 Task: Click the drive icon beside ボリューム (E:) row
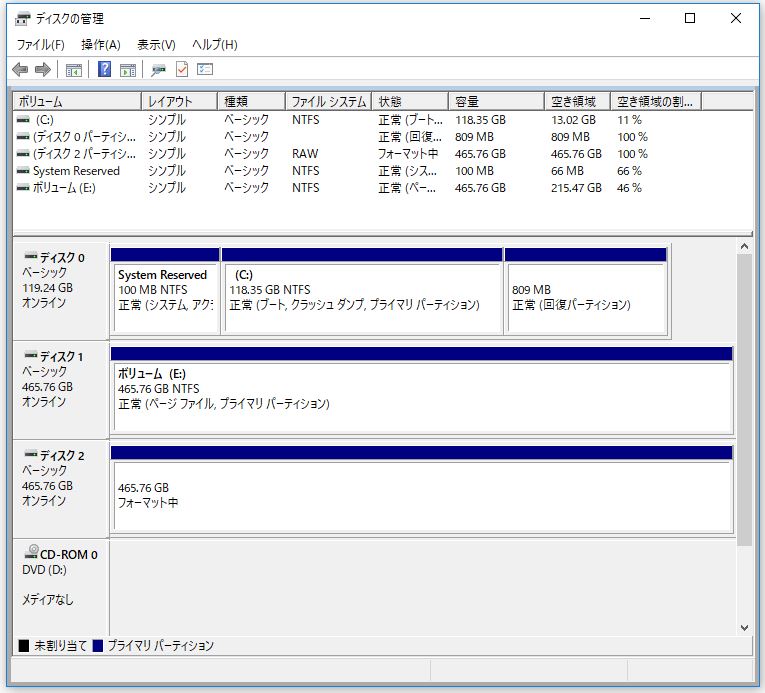coord(23,187)
